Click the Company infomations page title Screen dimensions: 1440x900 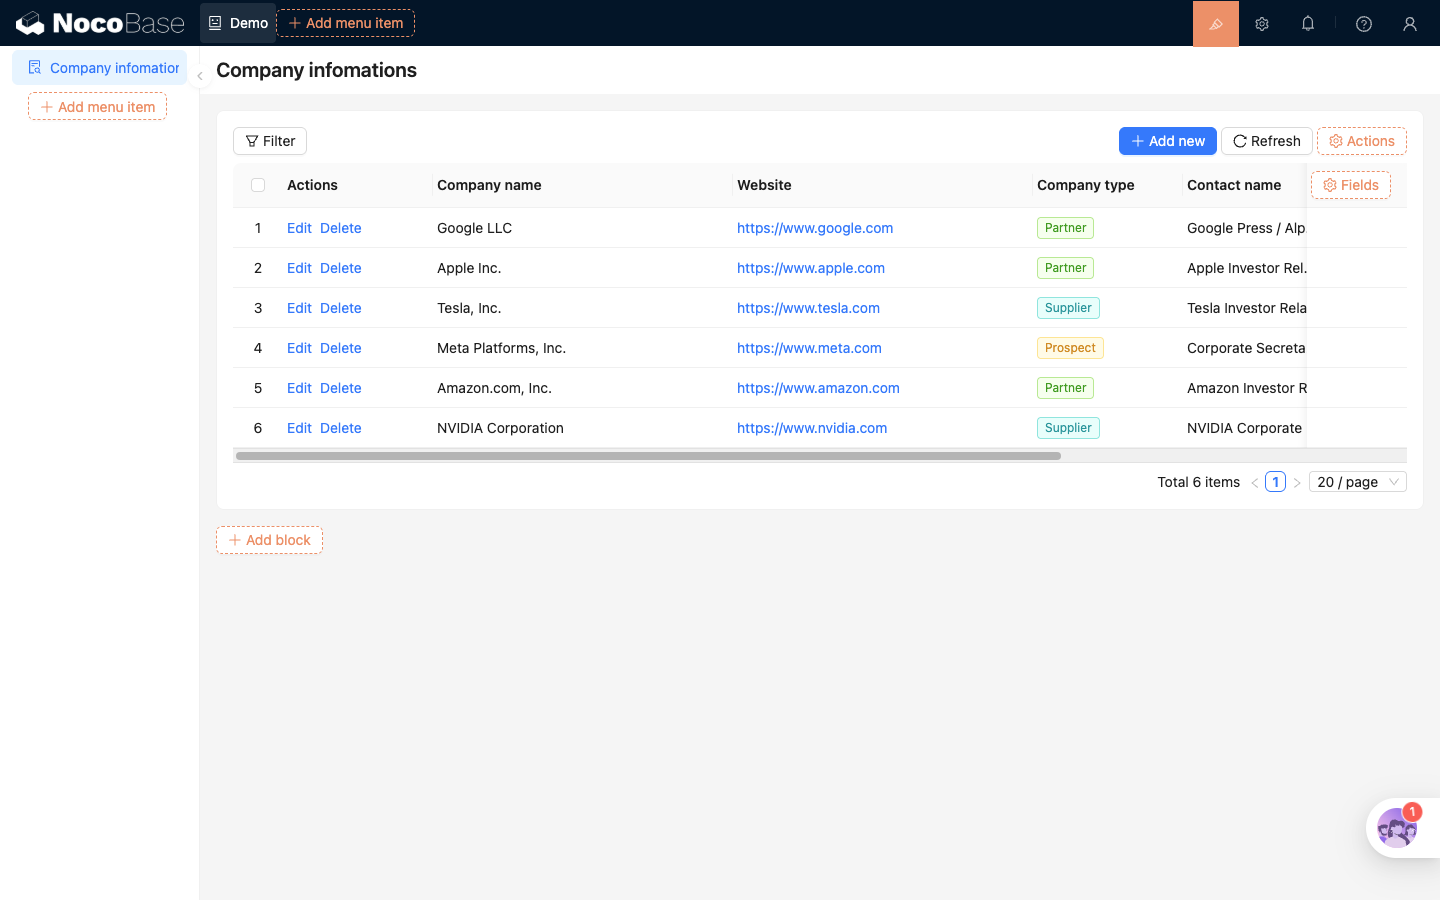tap(316, 70)
